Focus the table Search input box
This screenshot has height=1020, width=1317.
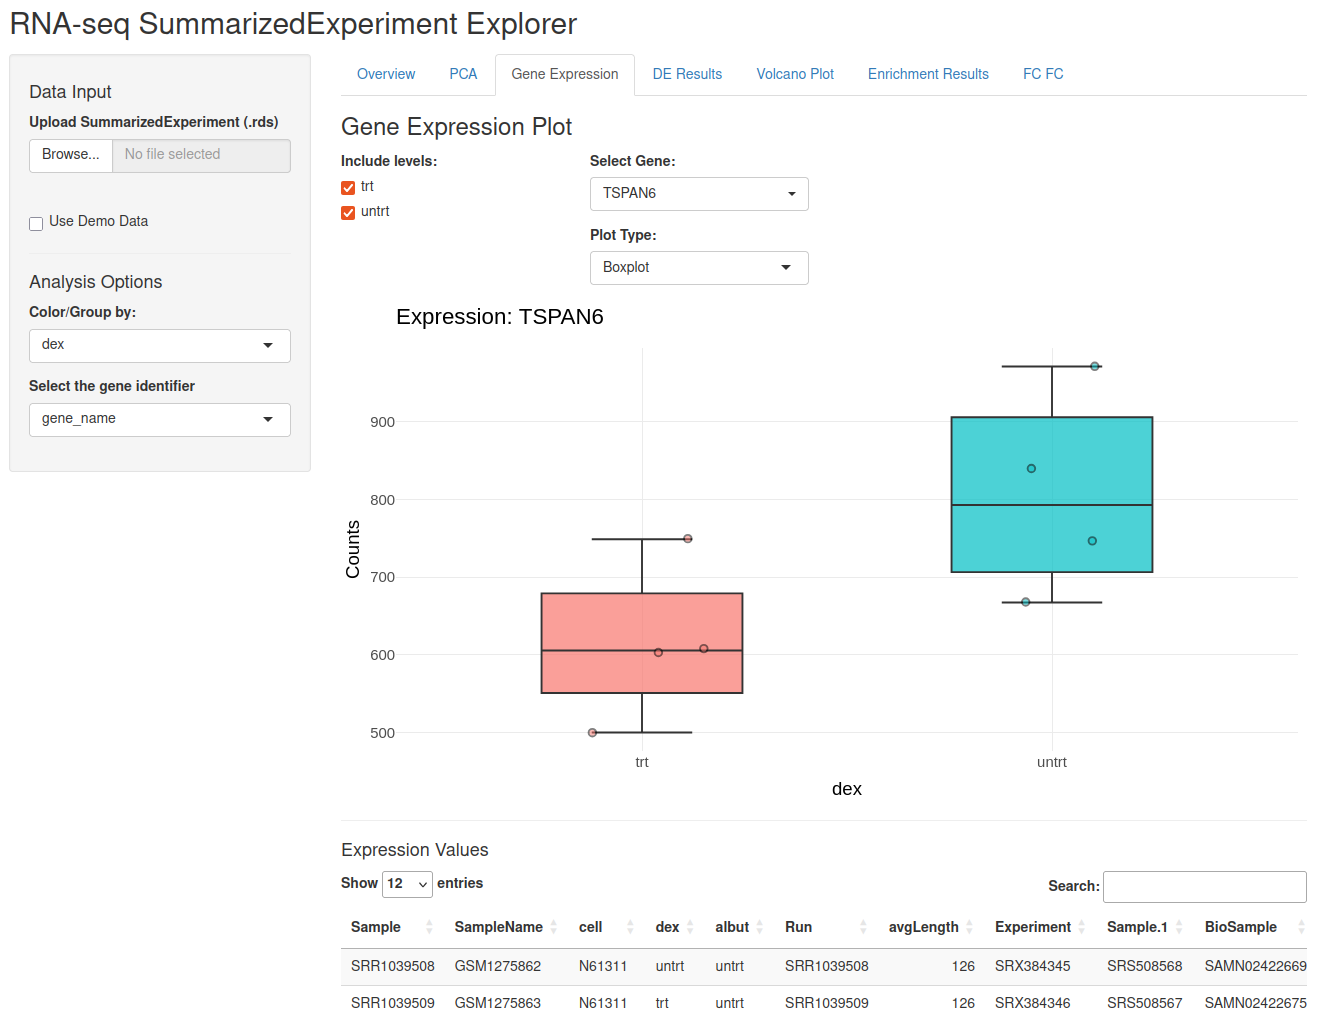coord(1204,887)
